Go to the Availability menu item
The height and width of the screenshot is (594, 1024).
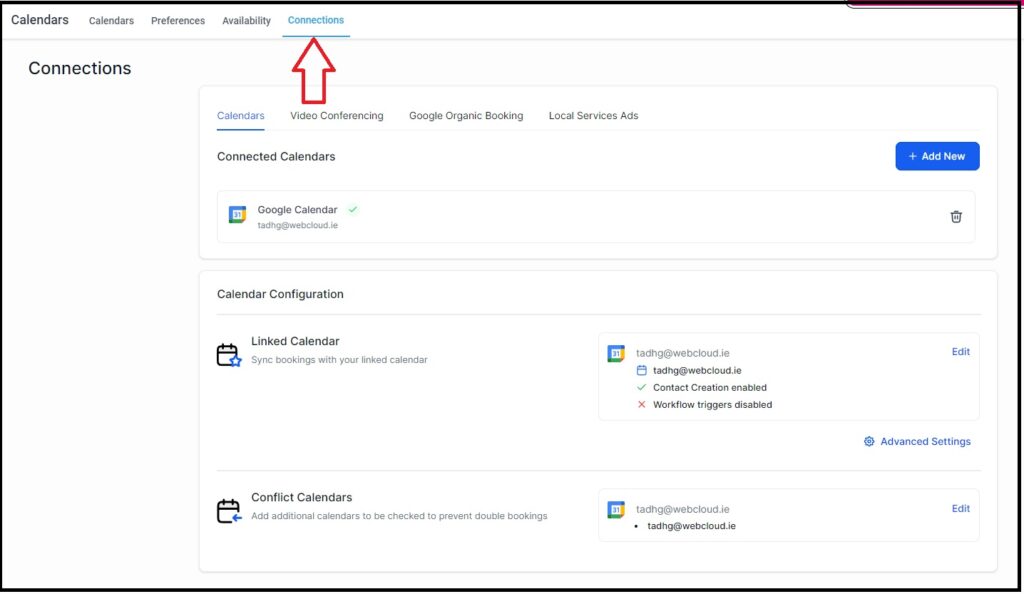click(x=246, y=21)
